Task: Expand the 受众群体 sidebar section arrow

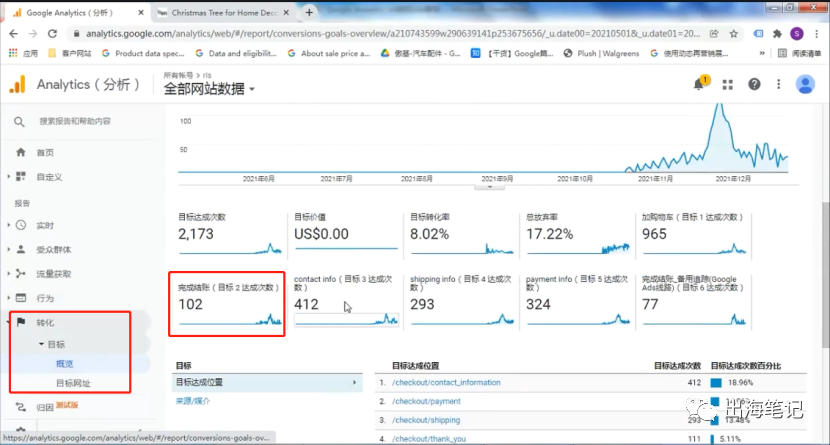Action: [x=8, y=249]
